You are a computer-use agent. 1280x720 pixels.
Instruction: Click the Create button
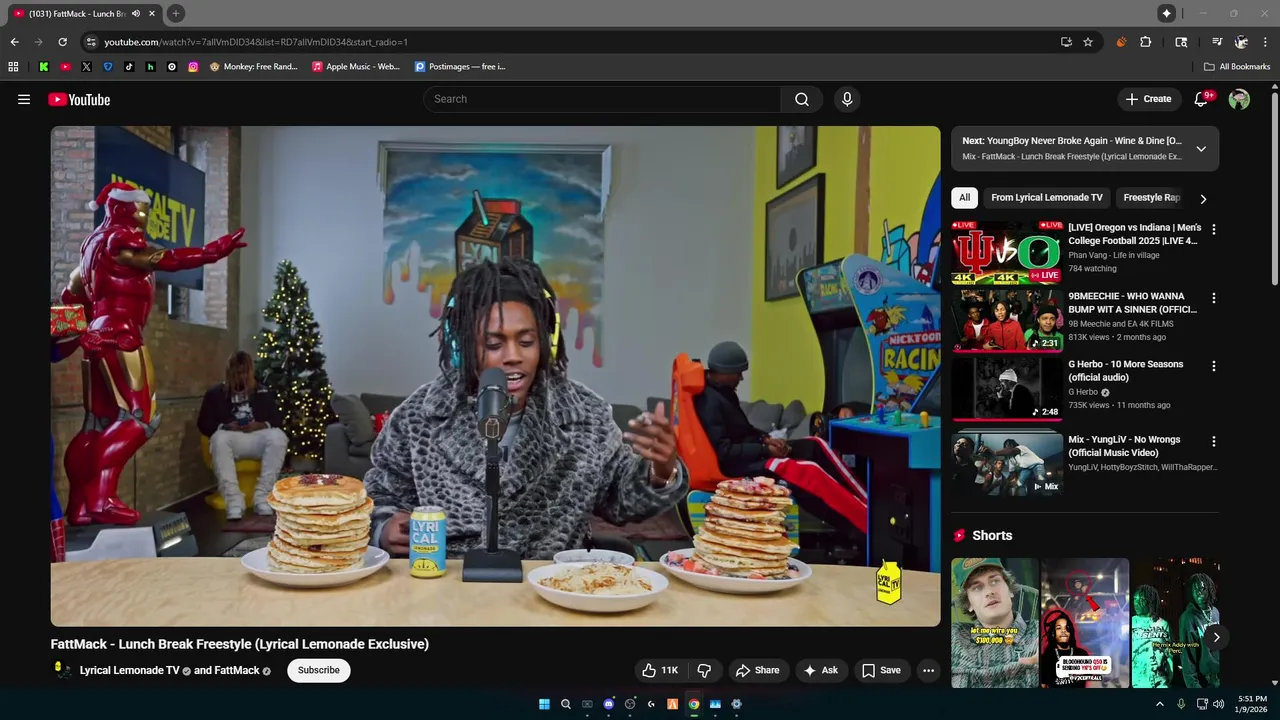(1148, 99)
